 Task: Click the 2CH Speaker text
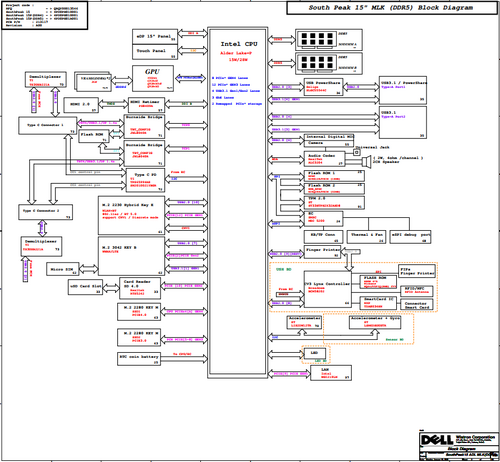click(x=386, y=162)
